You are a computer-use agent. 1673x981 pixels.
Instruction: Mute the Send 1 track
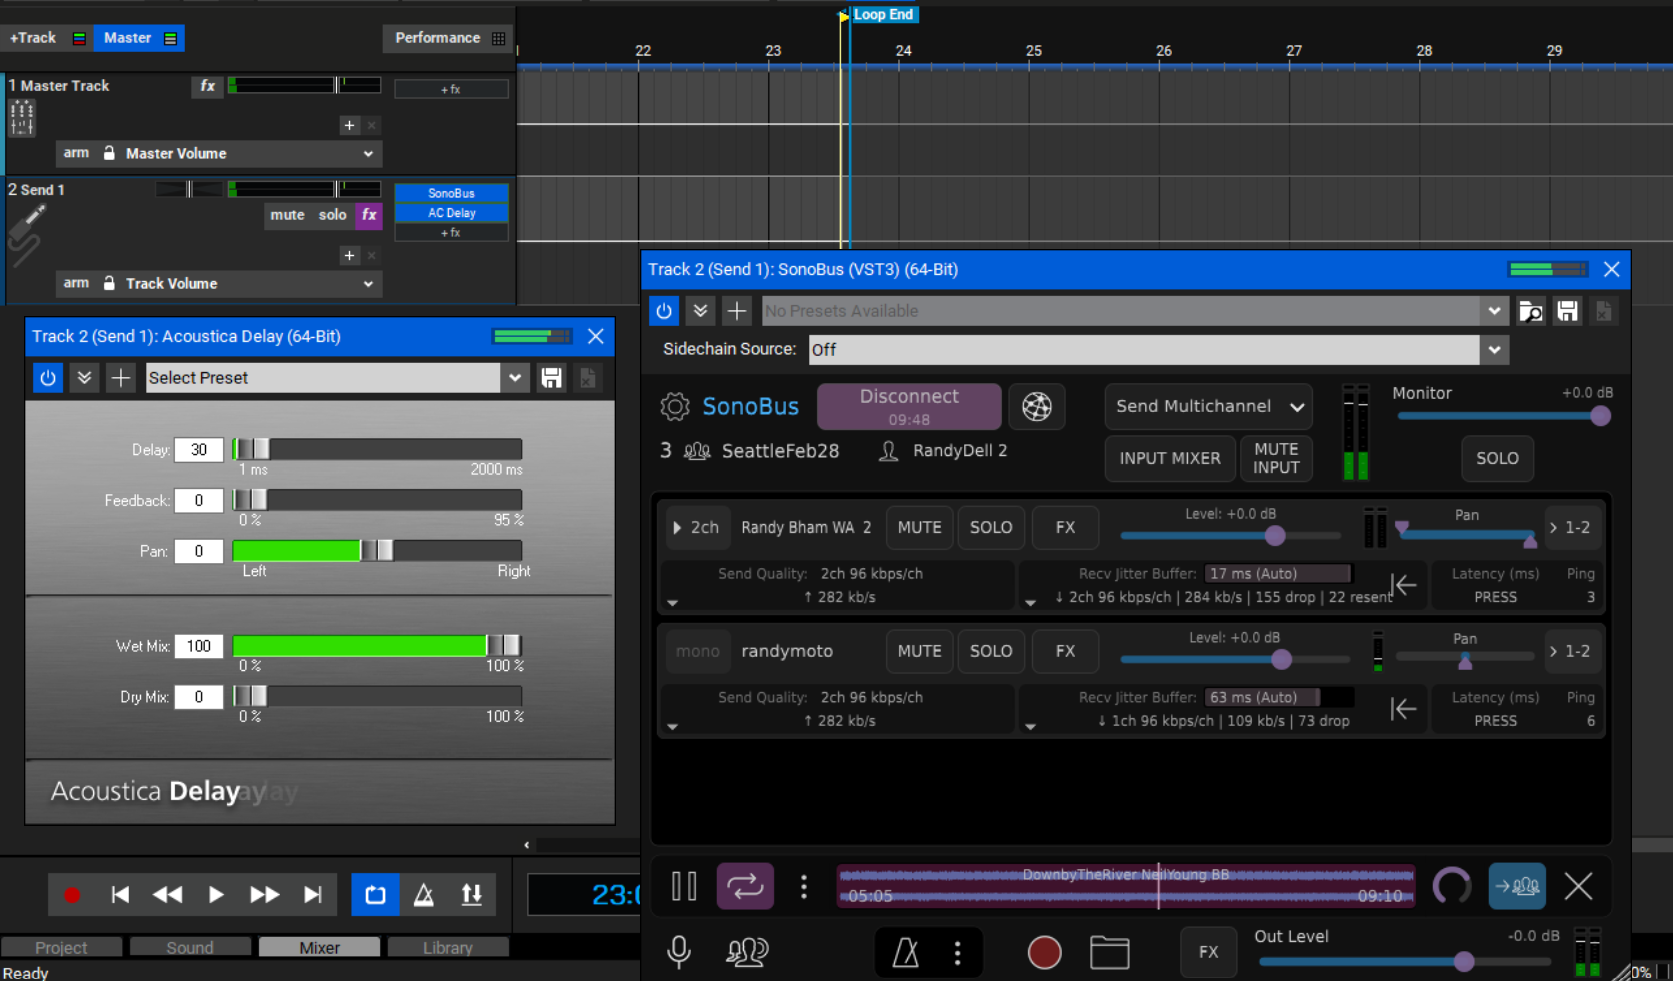click(x=287, y=215)
